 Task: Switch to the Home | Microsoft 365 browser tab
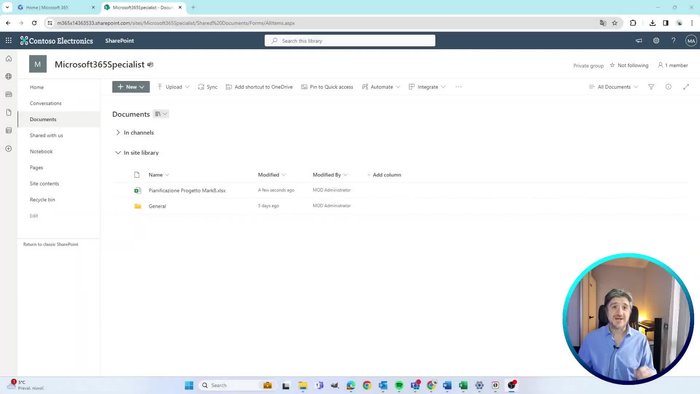pos(56,7)
